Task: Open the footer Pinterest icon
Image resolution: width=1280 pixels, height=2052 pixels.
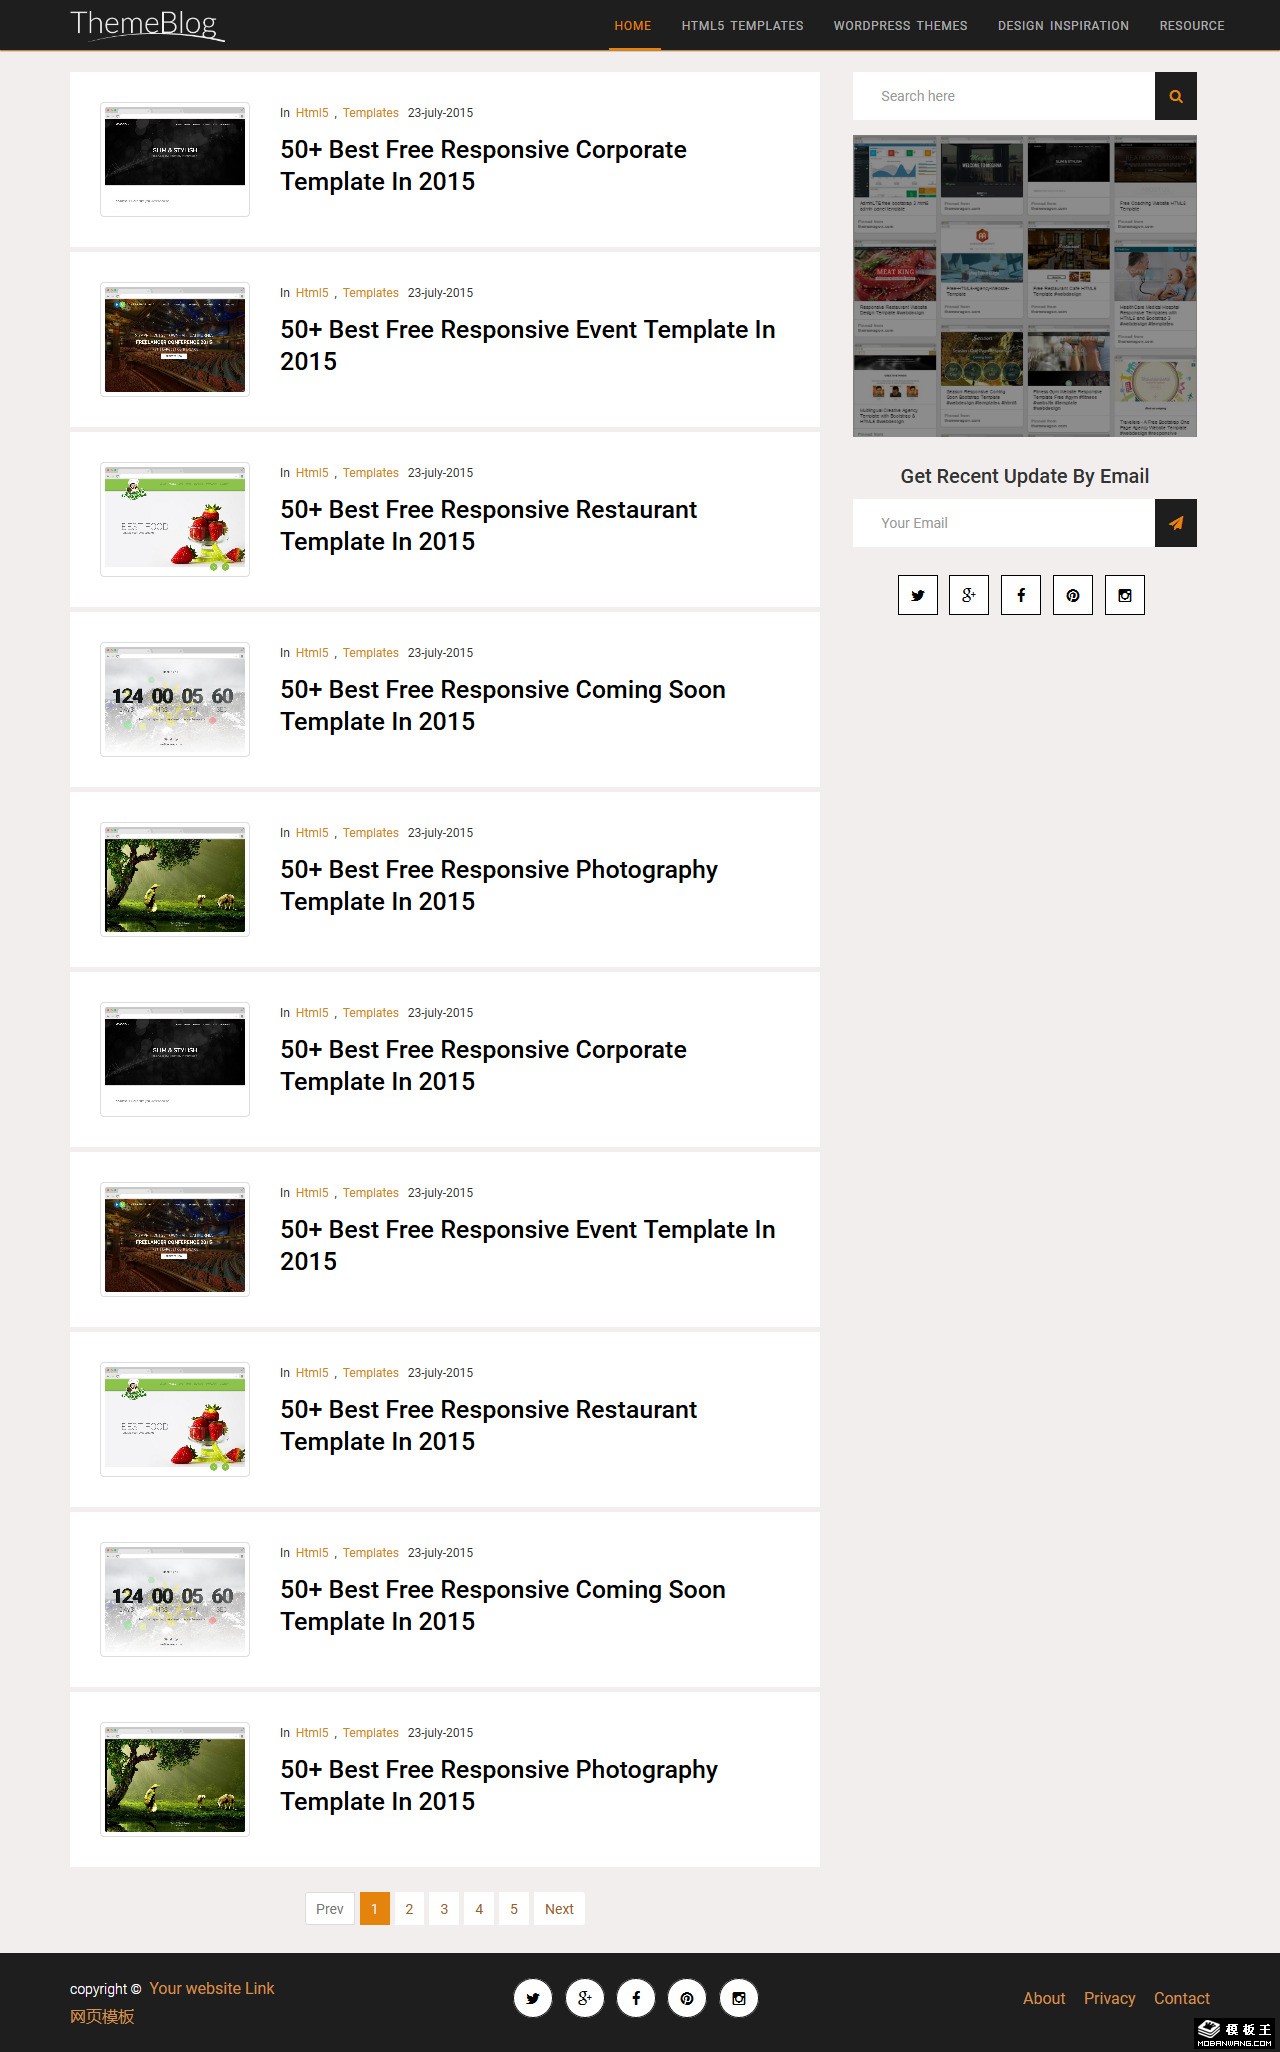Action: (x=687, y=1998)
